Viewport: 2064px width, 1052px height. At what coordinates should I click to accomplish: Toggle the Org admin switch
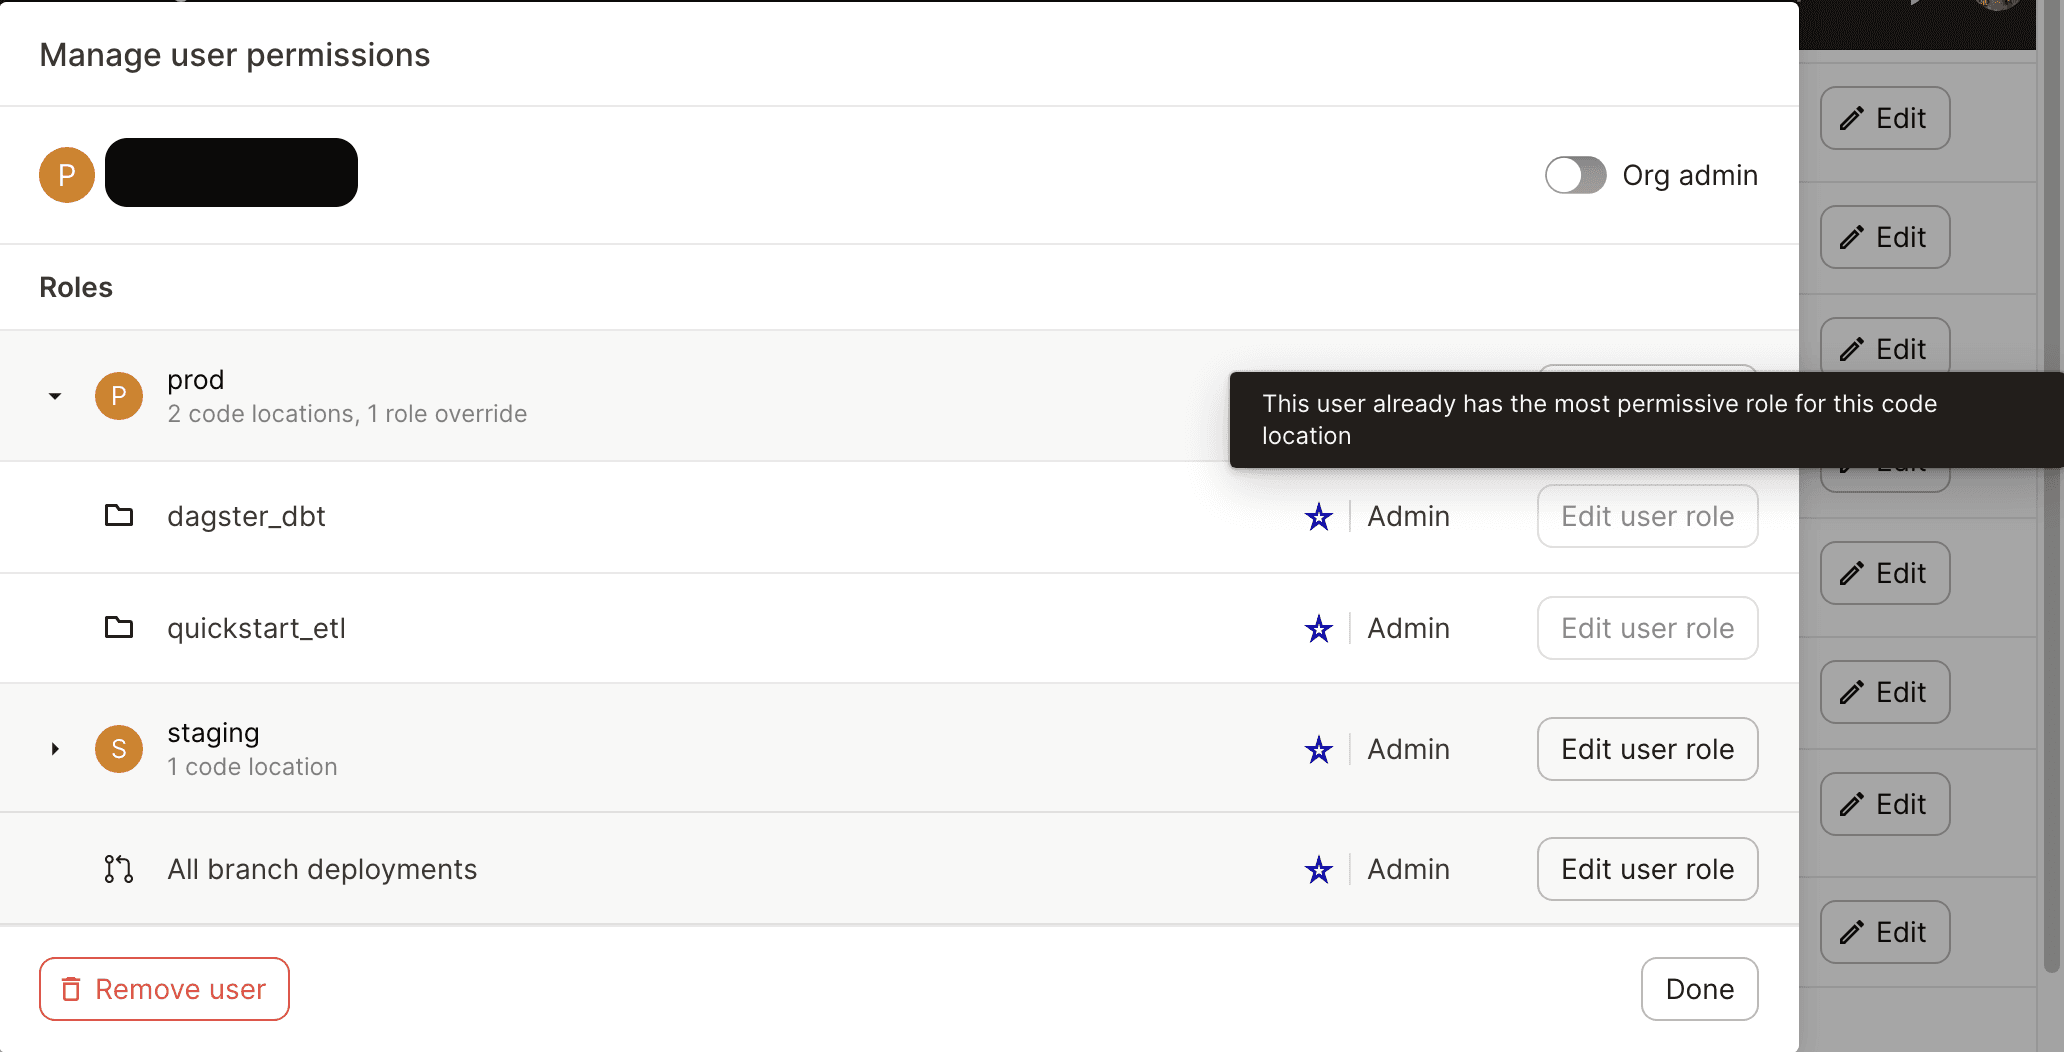click(x=1576, y=175)
